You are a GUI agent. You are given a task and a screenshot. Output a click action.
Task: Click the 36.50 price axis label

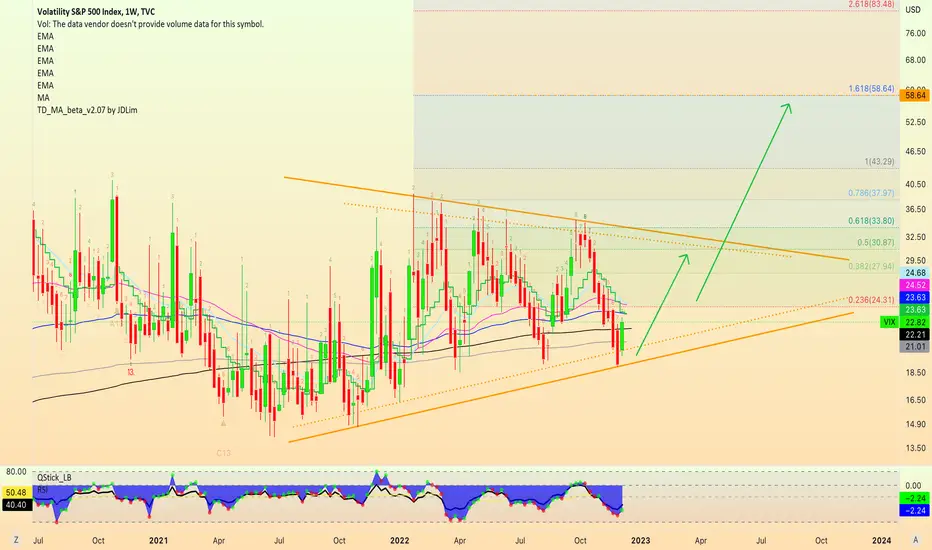point(915,209)
